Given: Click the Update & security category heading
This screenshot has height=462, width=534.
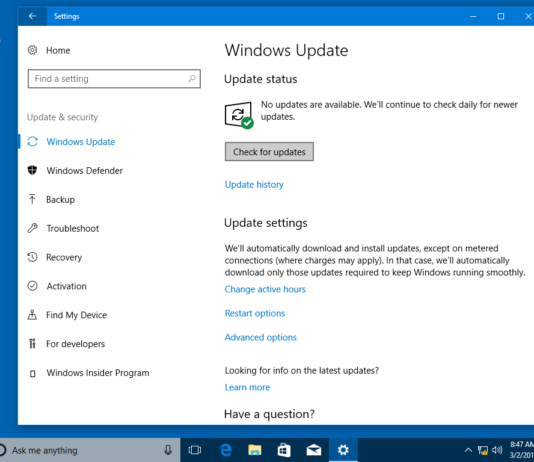Looking at the screenshot, I should click(62, 117).
